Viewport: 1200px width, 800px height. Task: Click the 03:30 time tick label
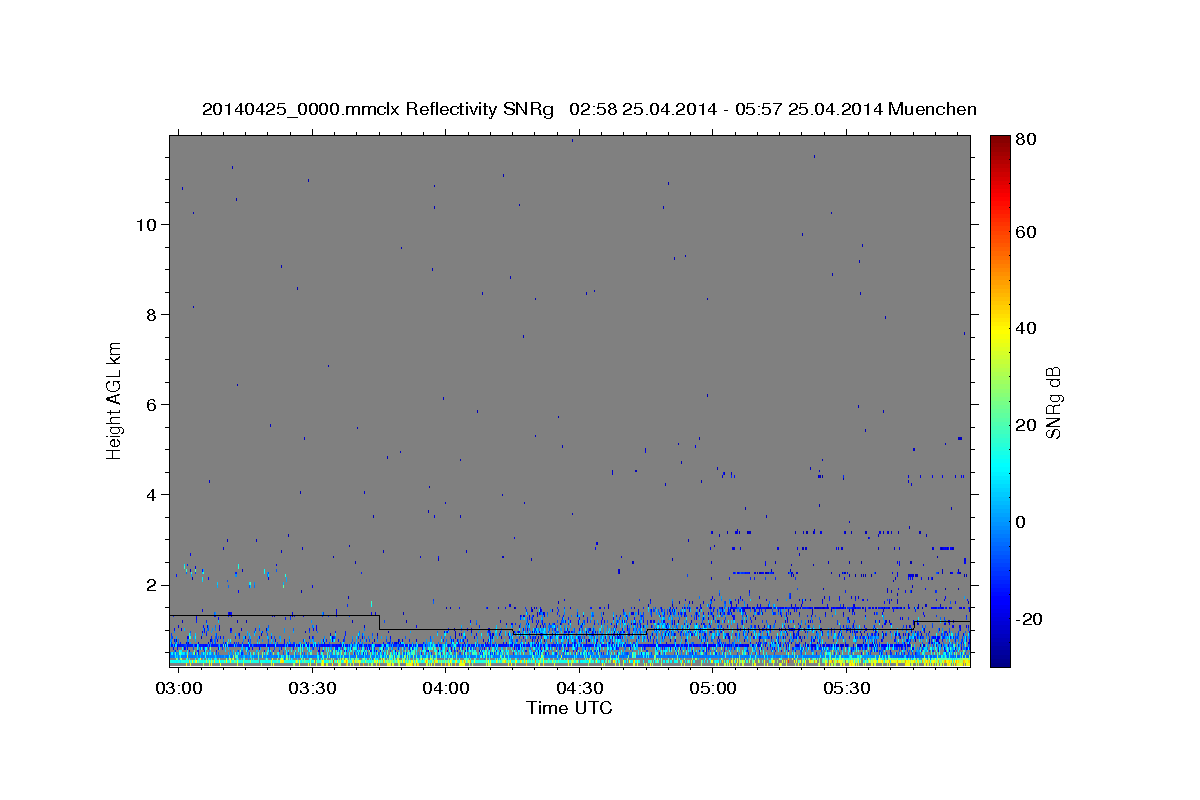click(312, 688)
